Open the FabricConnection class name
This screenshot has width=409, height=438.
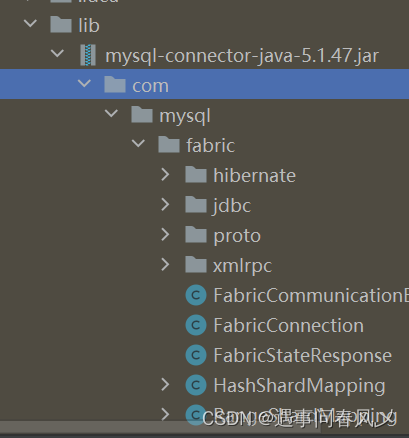(x=289, y=325)
